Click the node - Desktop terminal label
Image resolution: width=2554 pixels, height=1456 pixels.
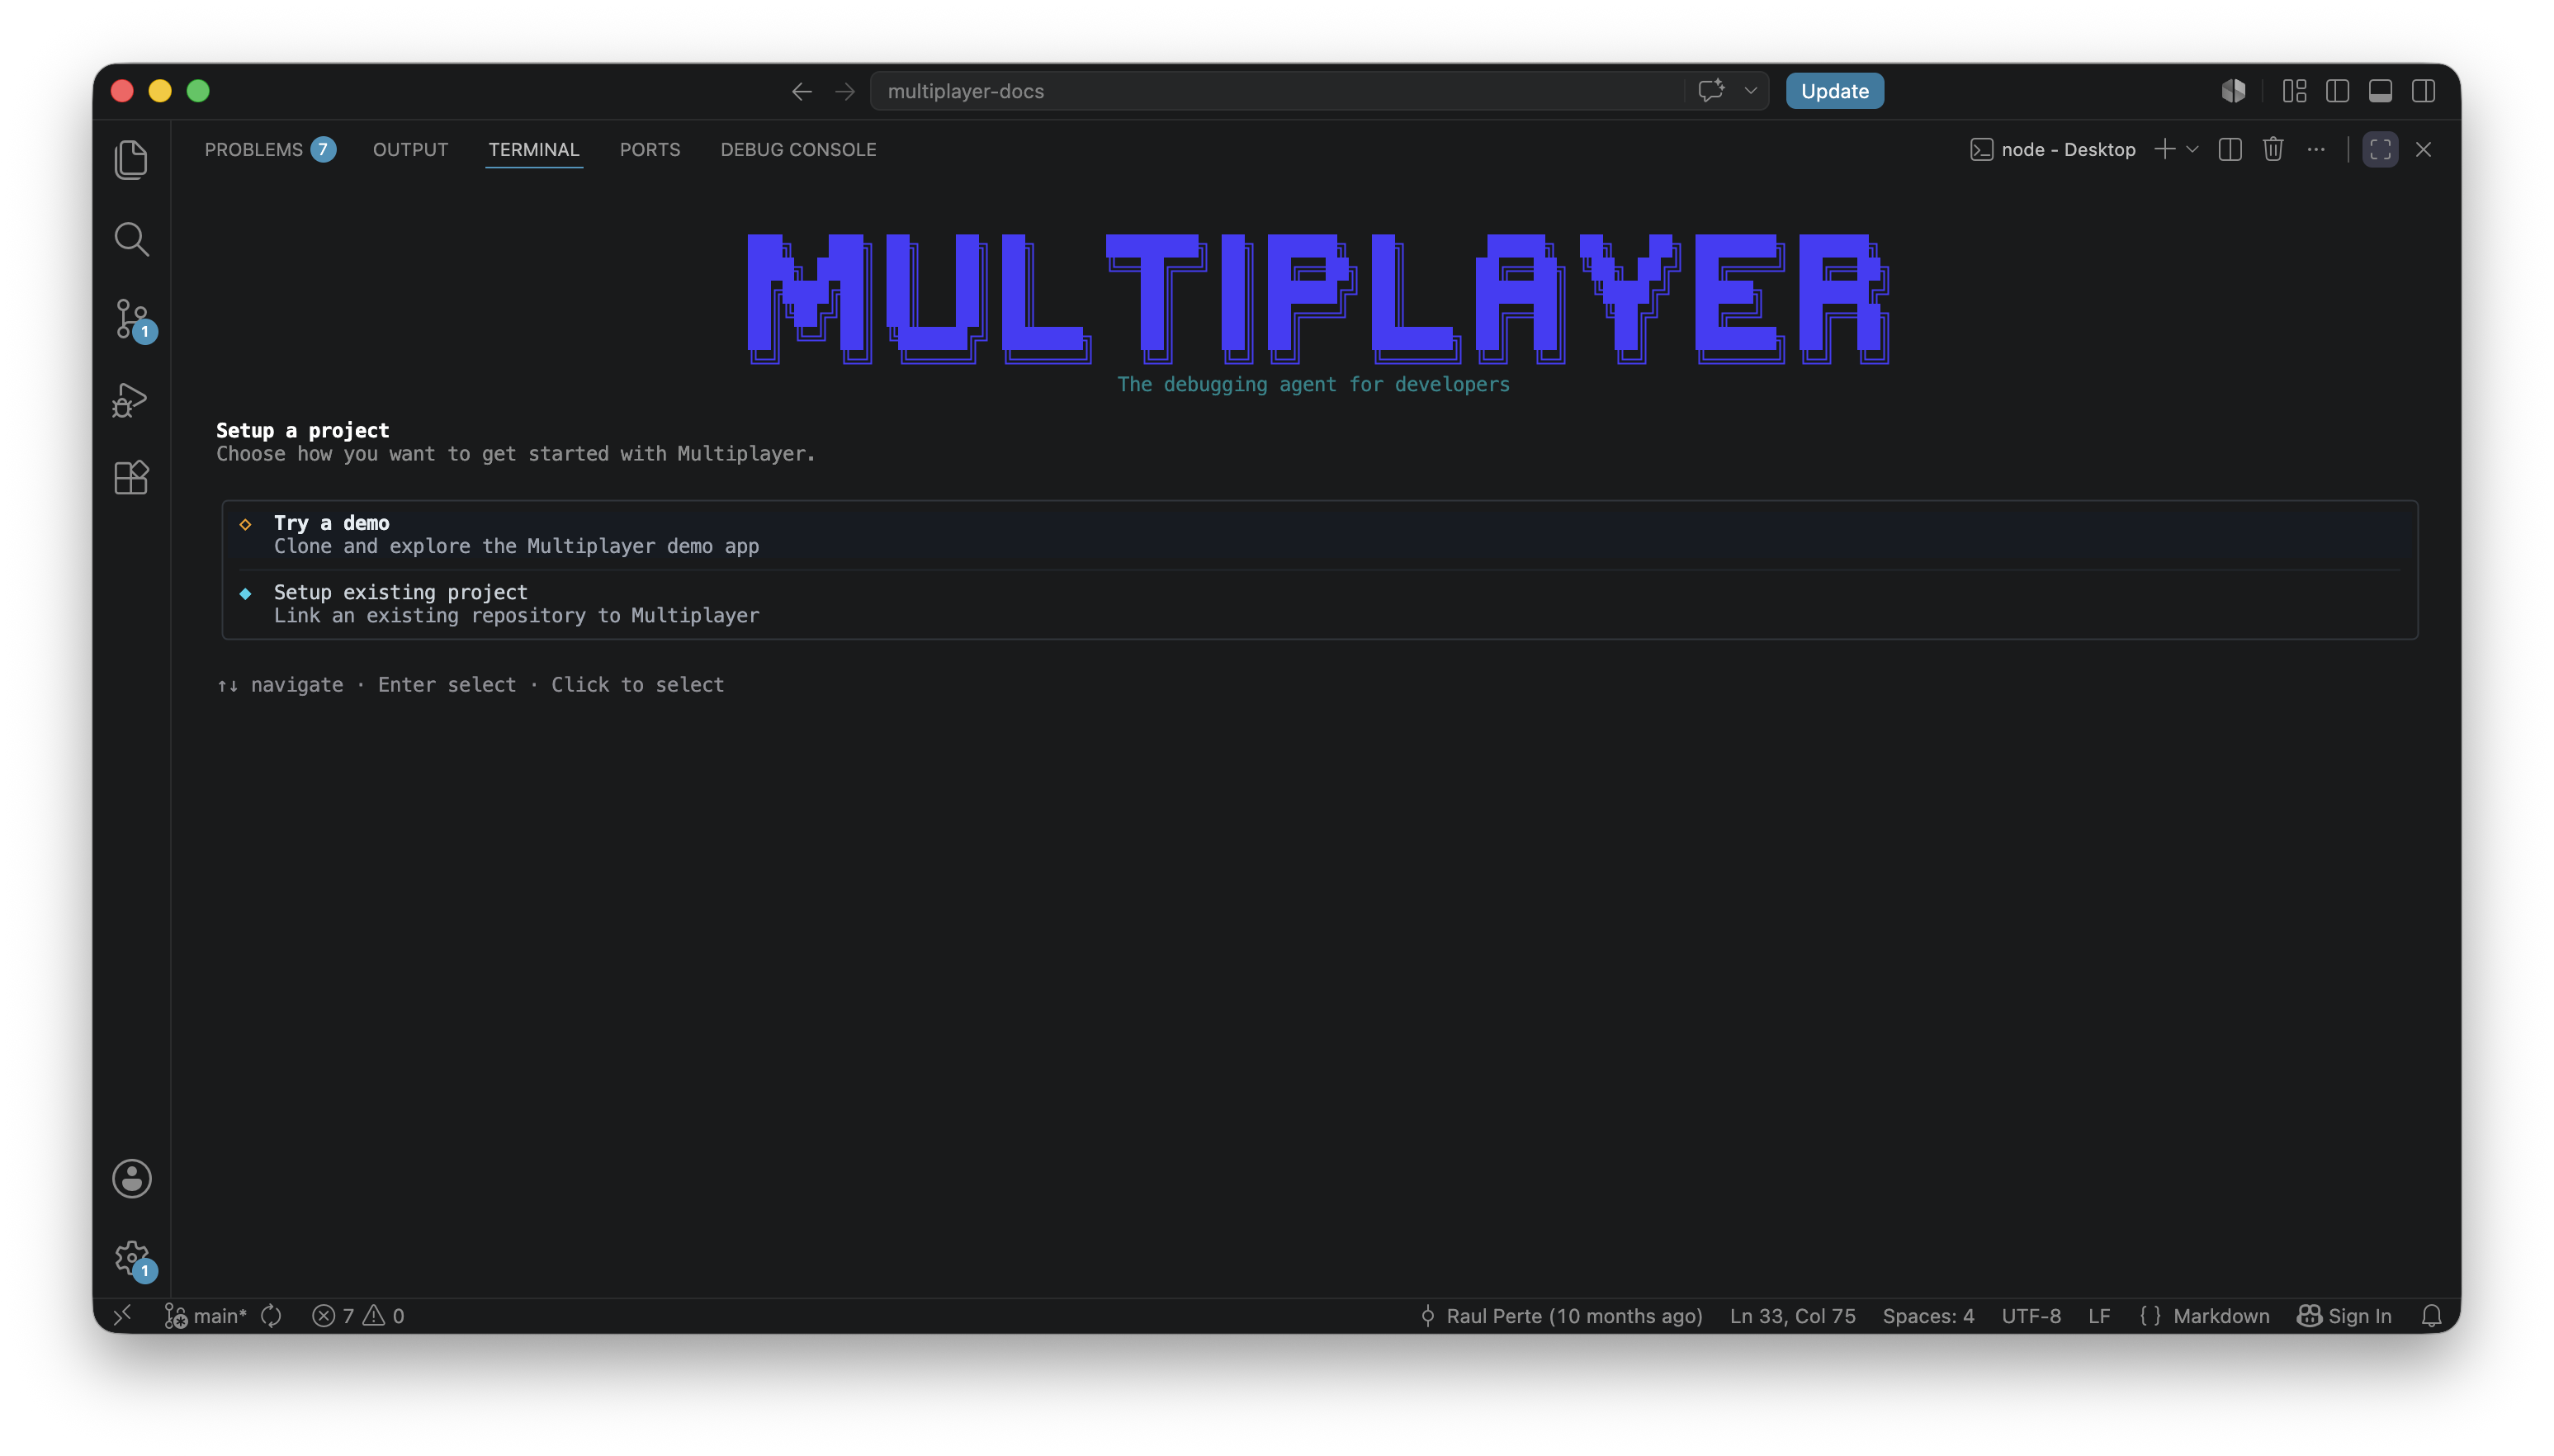(x=2052, y=149)
